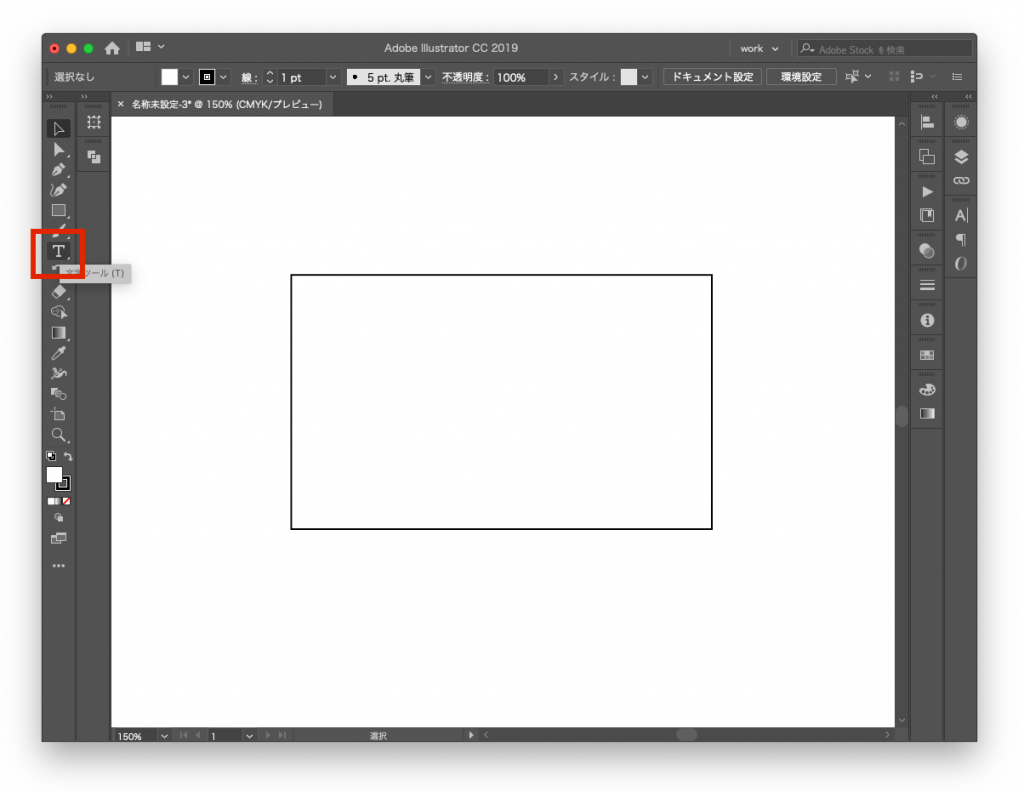The height and width of the screenshot is (792, 1024).
Task: Open the スタイル graphic style dropdown
Action: [645, 77]
